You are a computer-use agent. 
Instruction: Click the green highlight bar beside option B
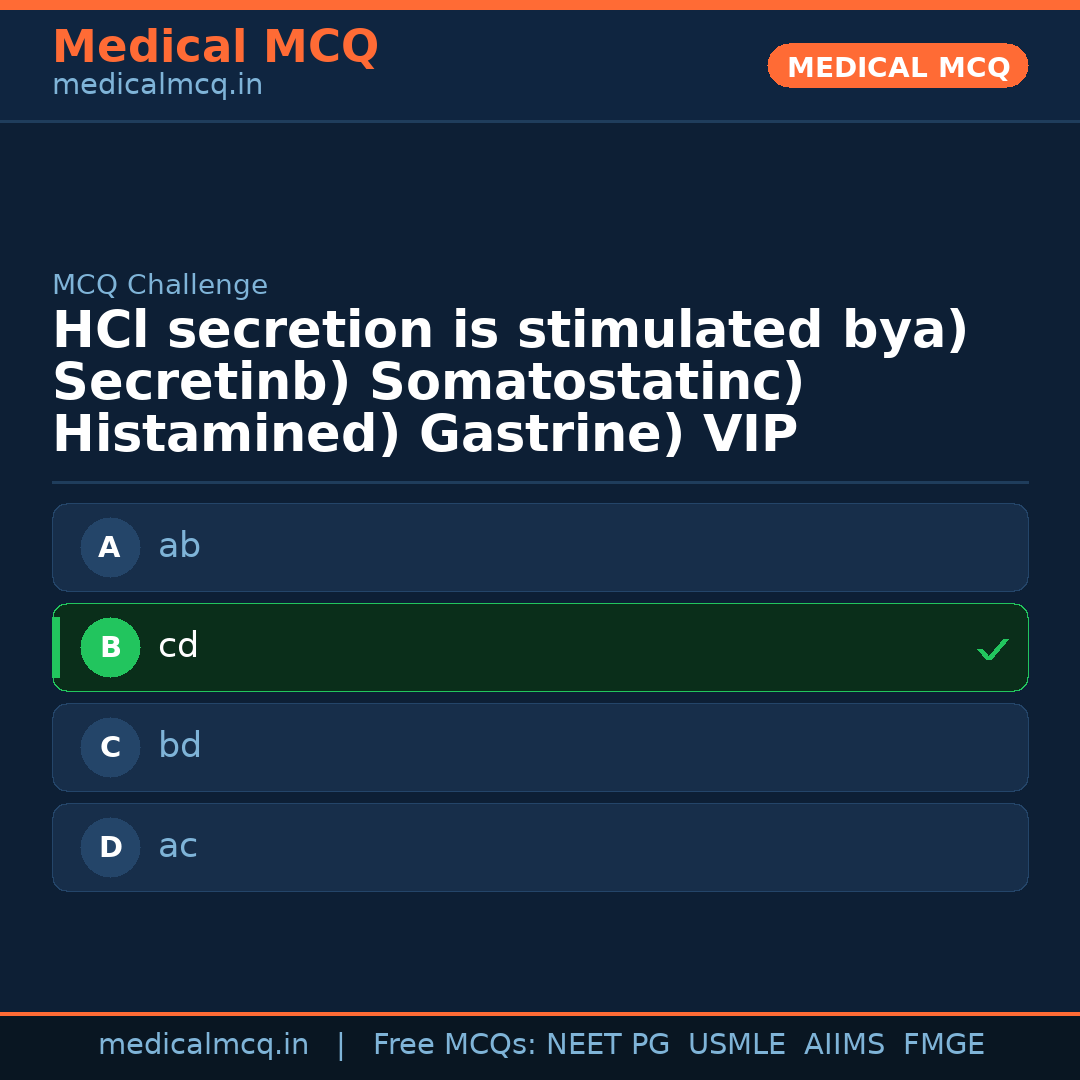tap(57, 647)
